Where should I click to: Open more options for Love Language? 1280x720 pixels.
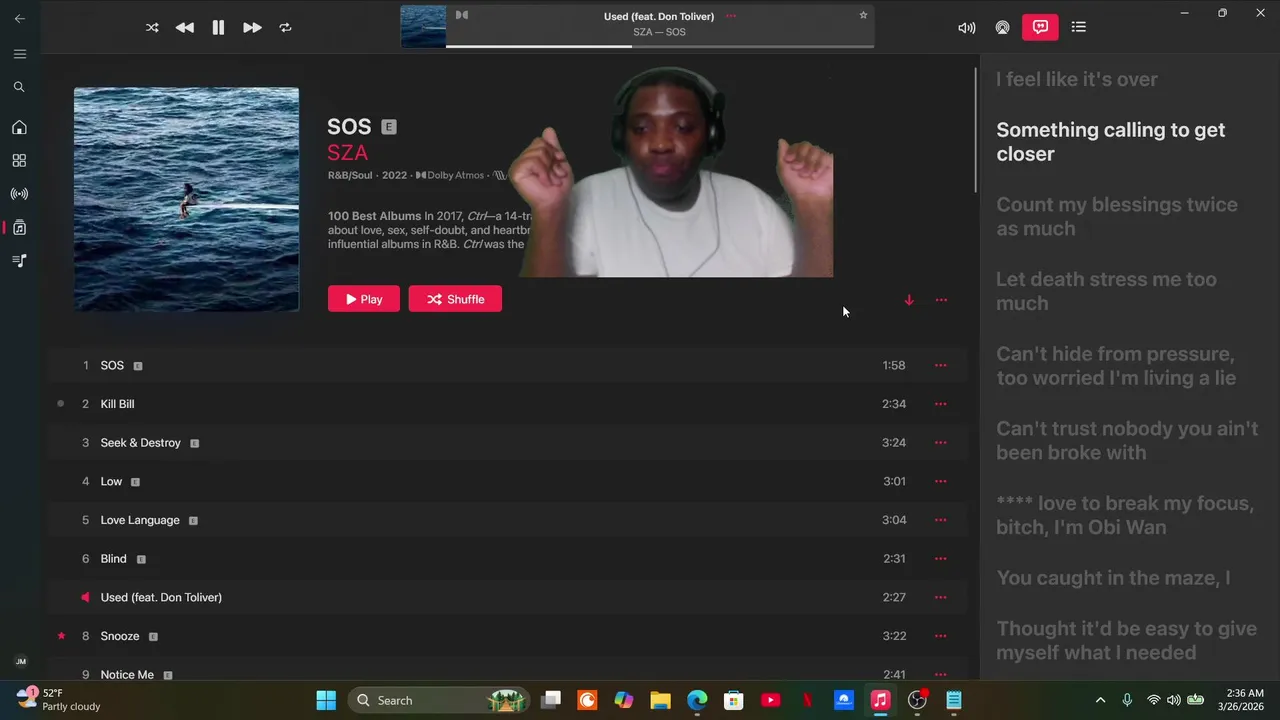[940, 520]
